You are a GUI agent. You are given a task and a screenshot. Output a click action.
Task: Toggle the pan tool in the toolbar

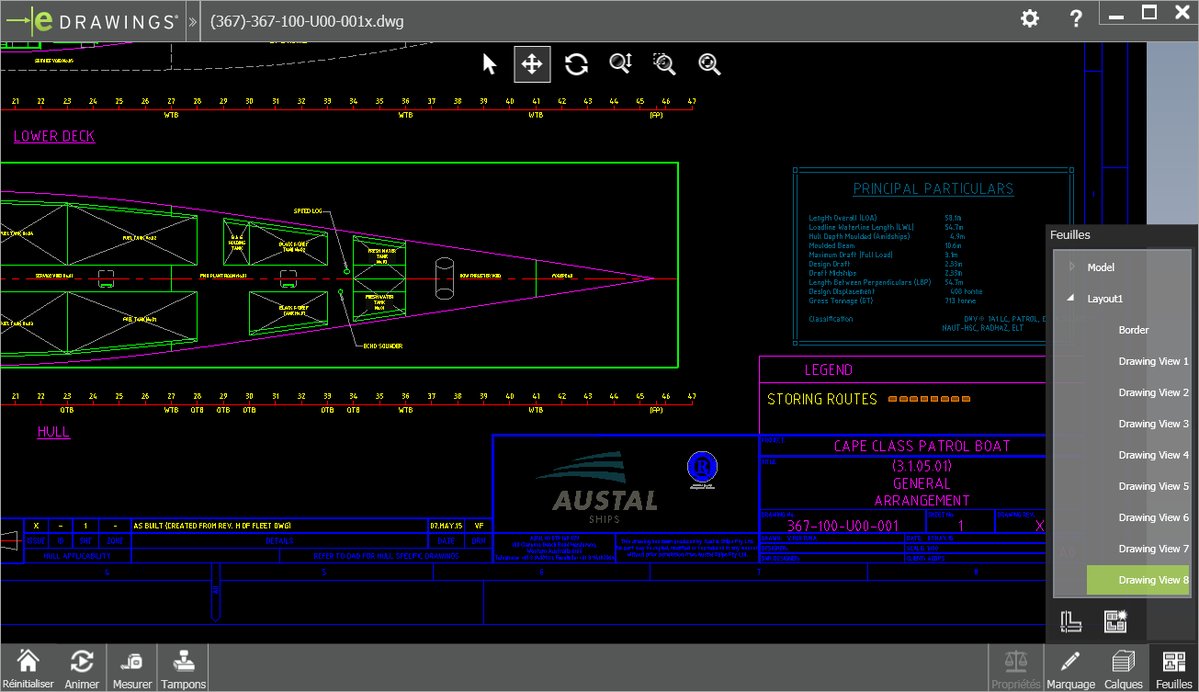click(x=532, y=63)
